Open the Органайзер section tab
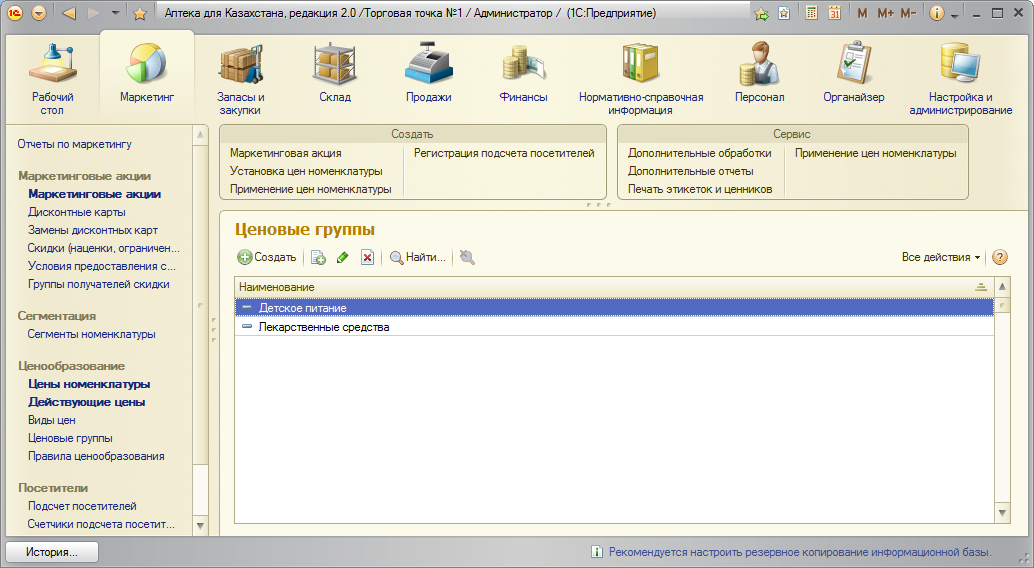The height and width of the screenshot is (568, 1034). [853, 74]
